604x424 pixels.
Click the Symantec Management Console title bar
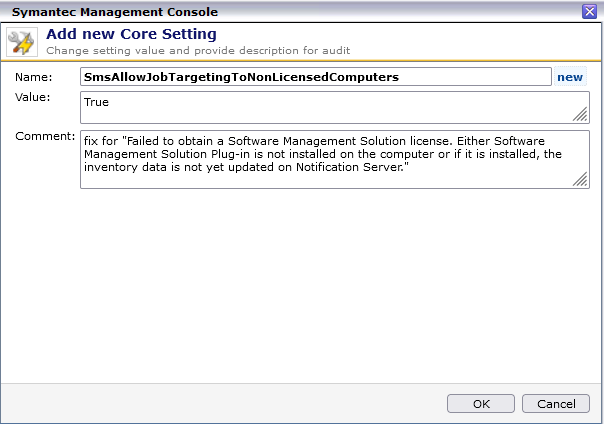pos(250,10)
